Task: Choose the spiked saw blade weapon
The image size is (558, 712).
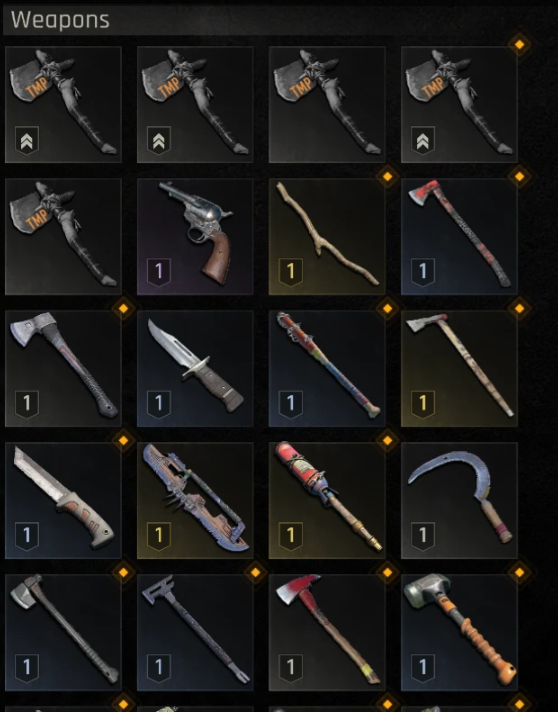Action: click(195, 500)
